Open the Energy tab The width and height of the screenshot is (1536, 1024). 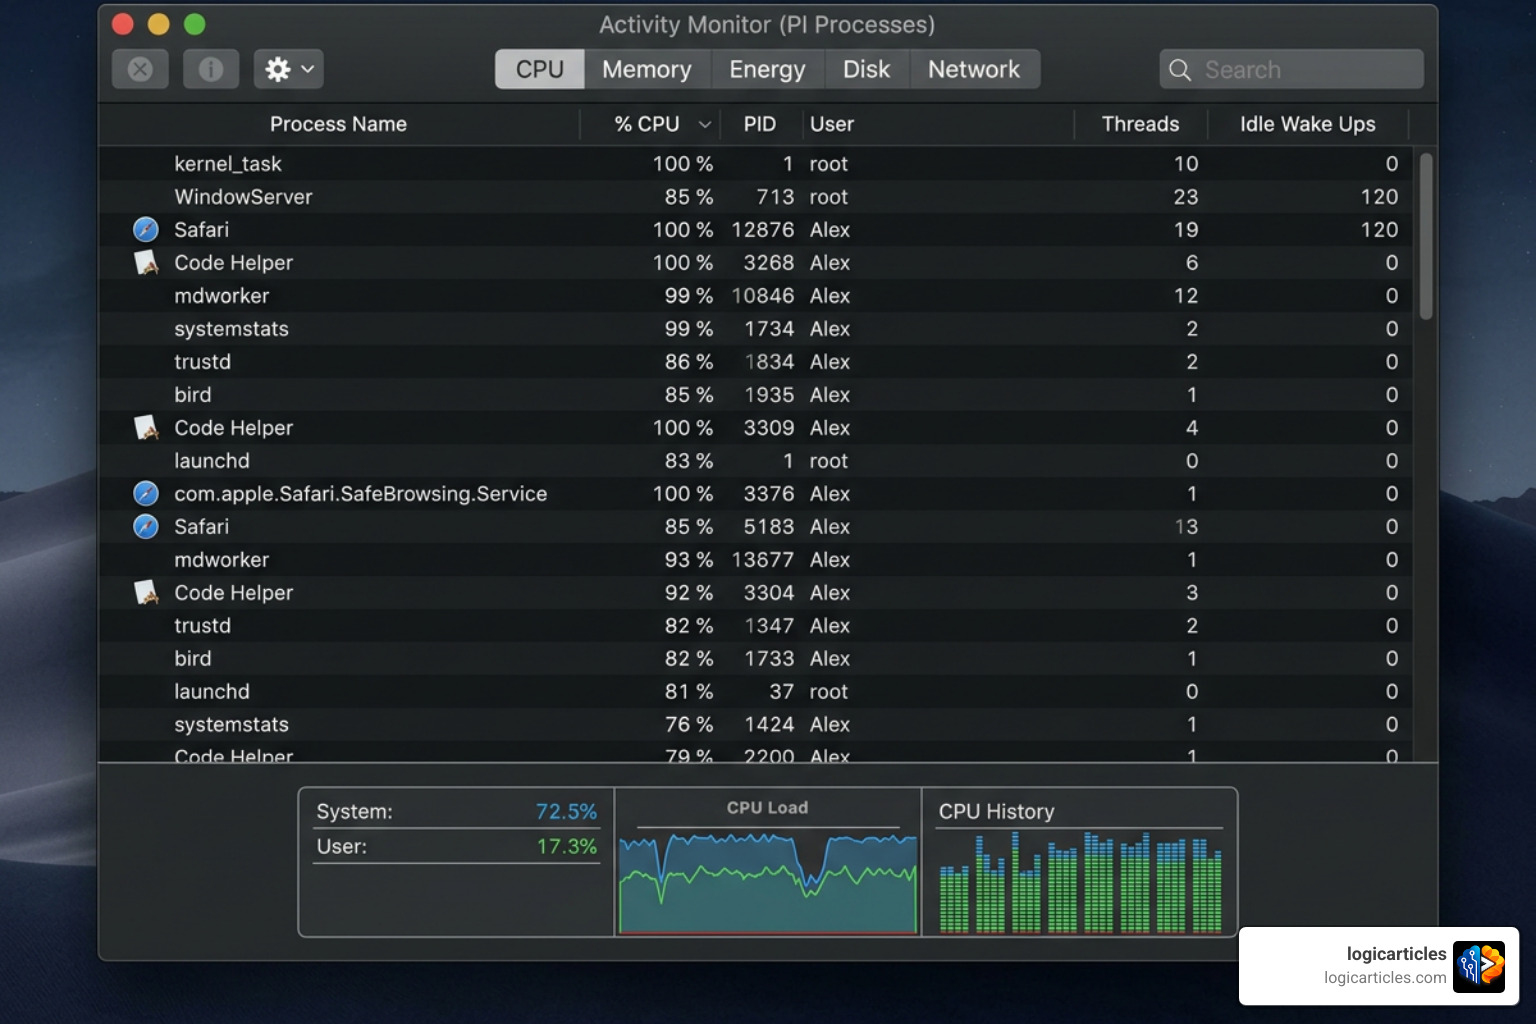click(x=767, y=69)
